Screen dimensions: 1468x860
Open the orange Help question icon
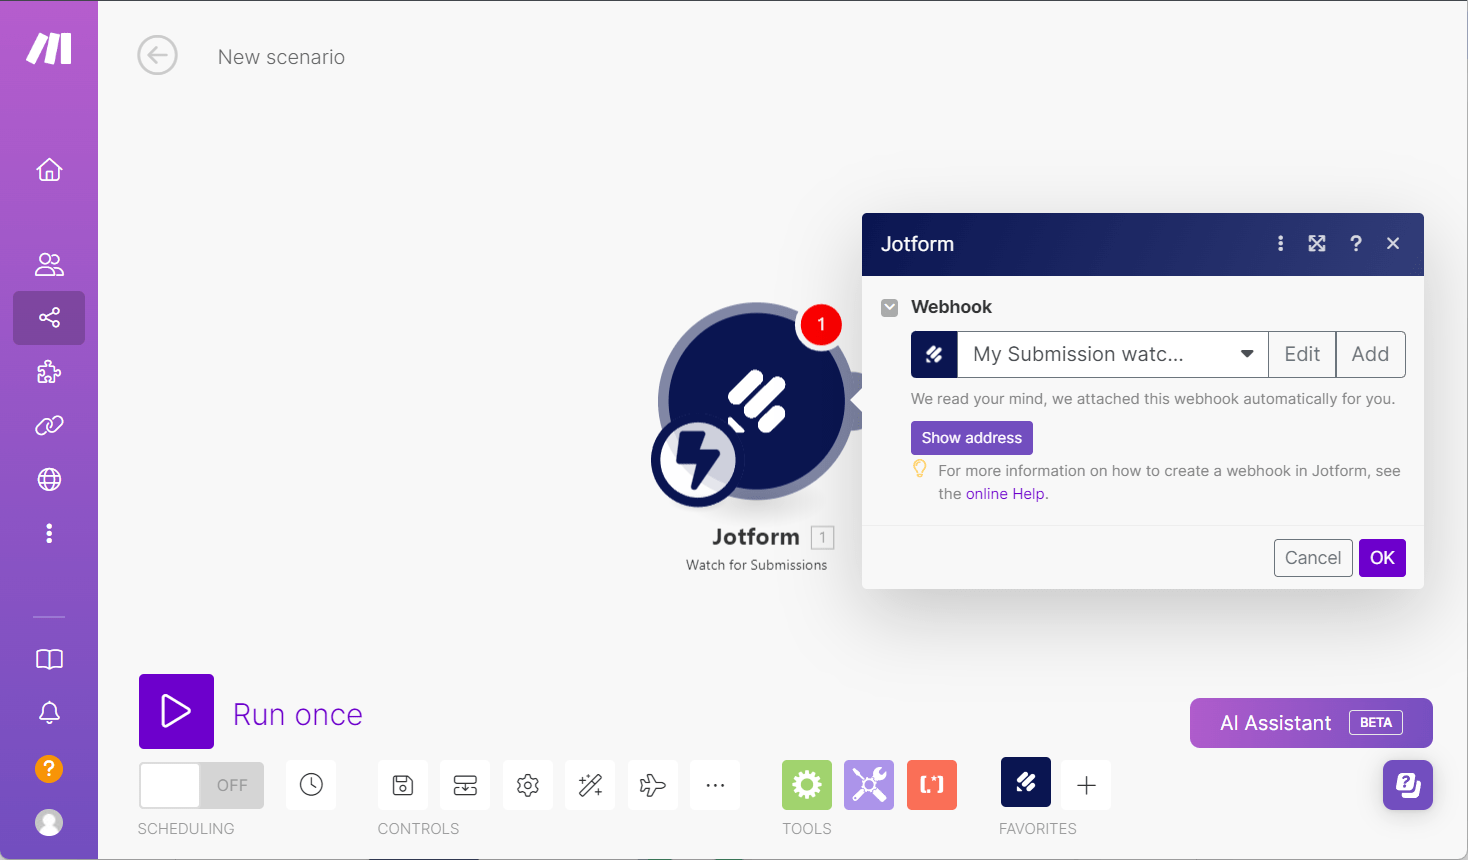coord(49,768)
